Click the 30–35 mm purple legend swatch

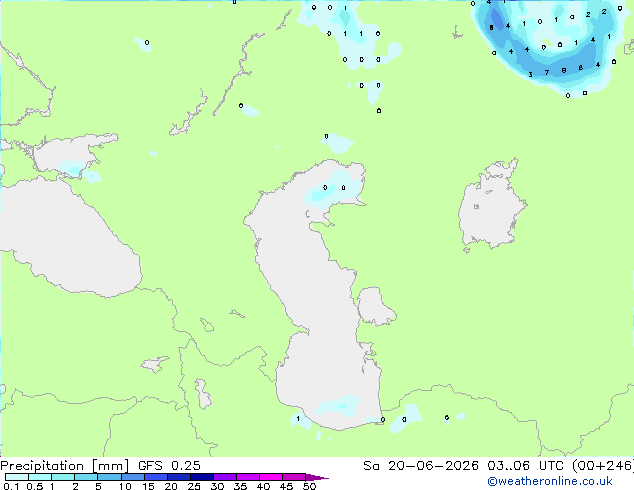coord(225,477)
